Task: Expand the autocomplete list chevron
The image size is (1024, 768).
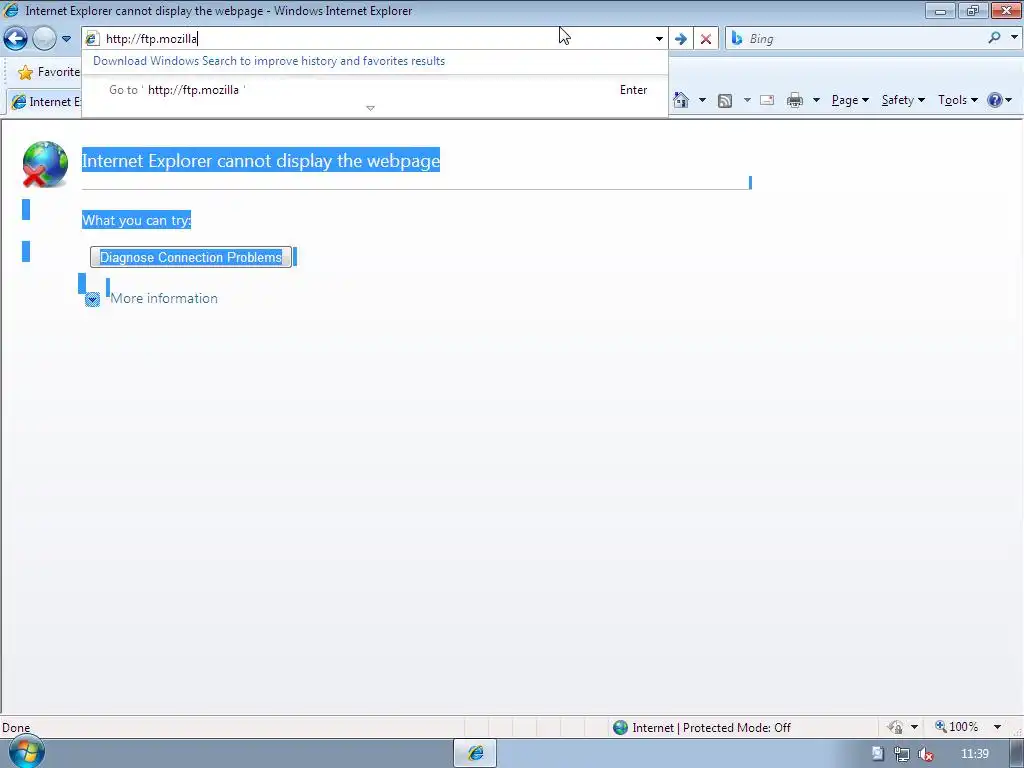Action: click(x=370, y=108)
